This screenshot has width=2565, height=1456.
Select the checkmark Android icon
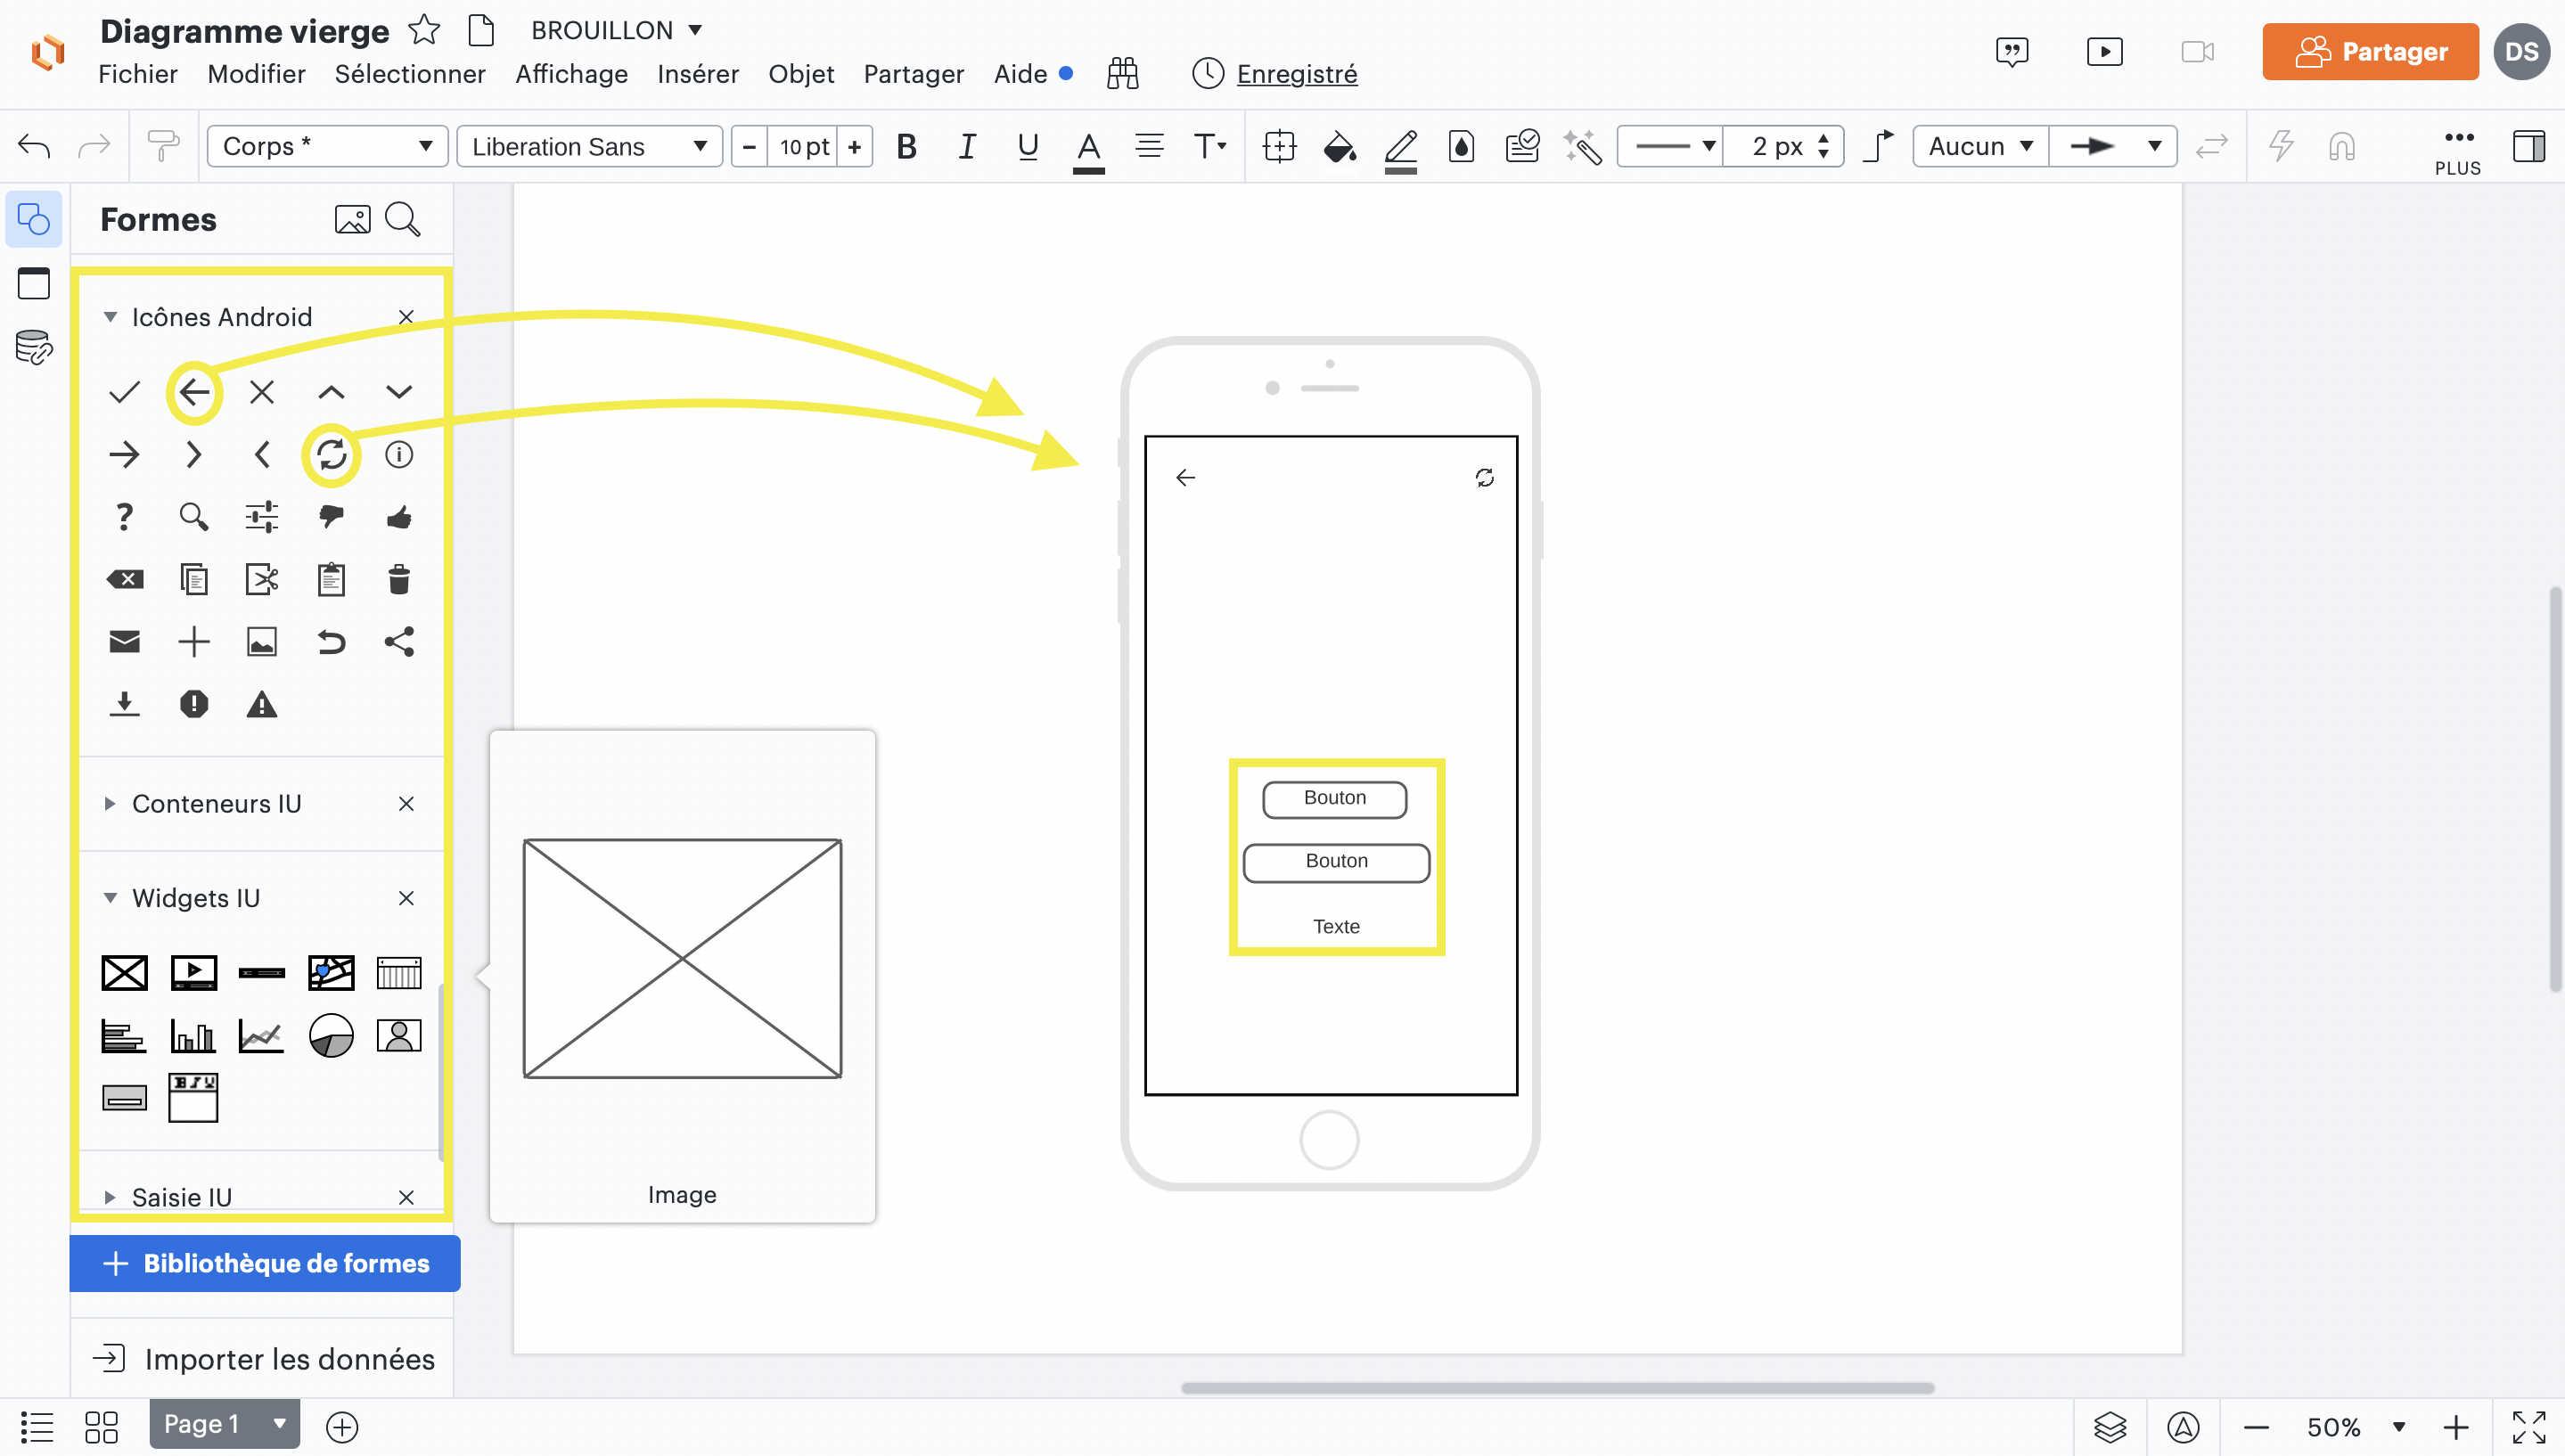[x=124, y=392]
